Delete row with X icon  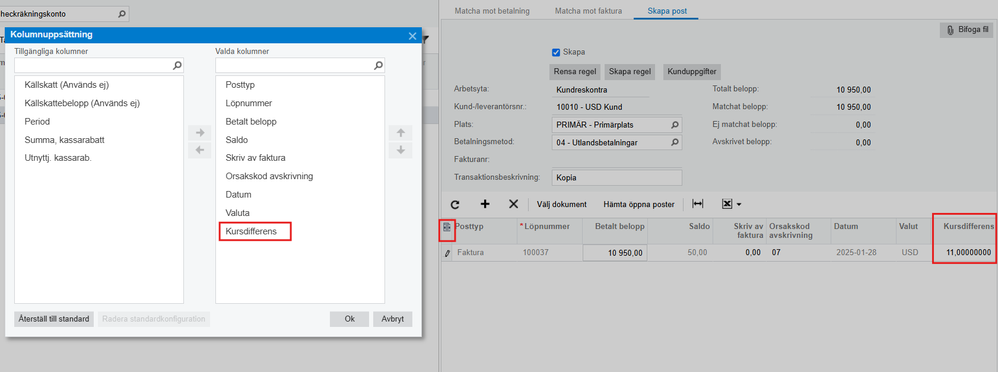coord(514,204)
